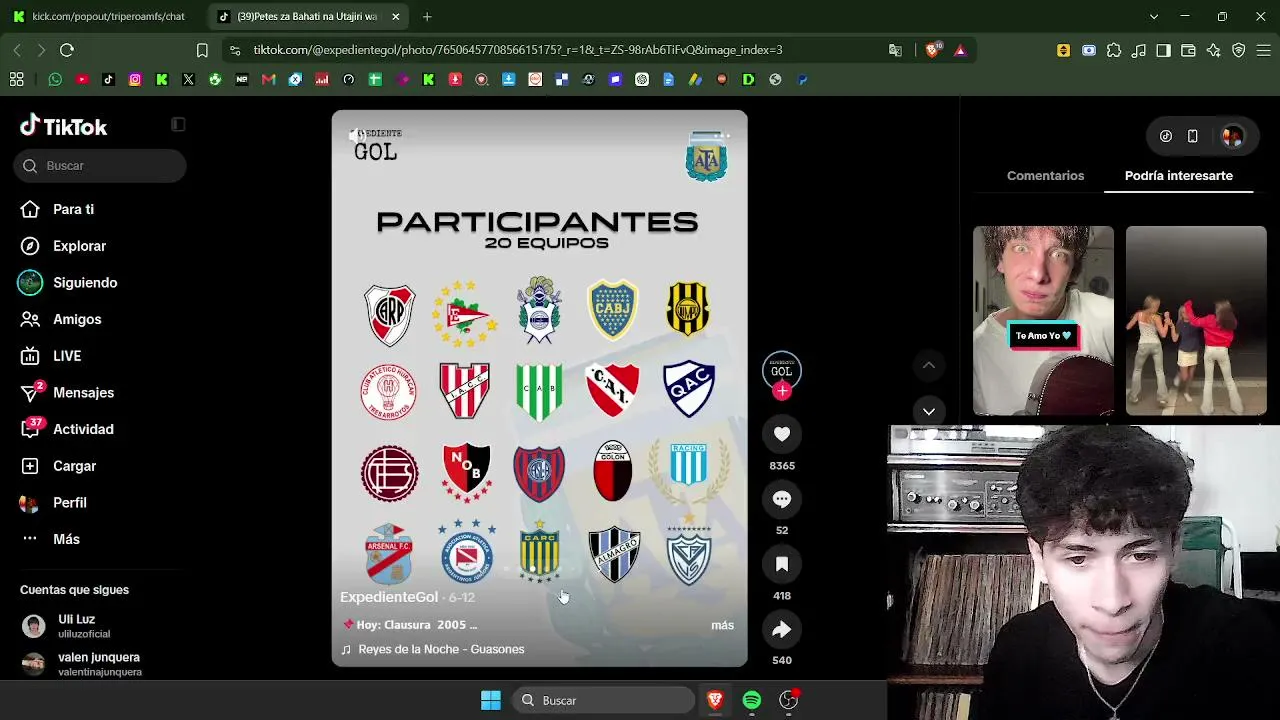The height and width of the screenshot is (720, 1280).
Task: Open a new browser tab
Action: (x=427, y=17)
